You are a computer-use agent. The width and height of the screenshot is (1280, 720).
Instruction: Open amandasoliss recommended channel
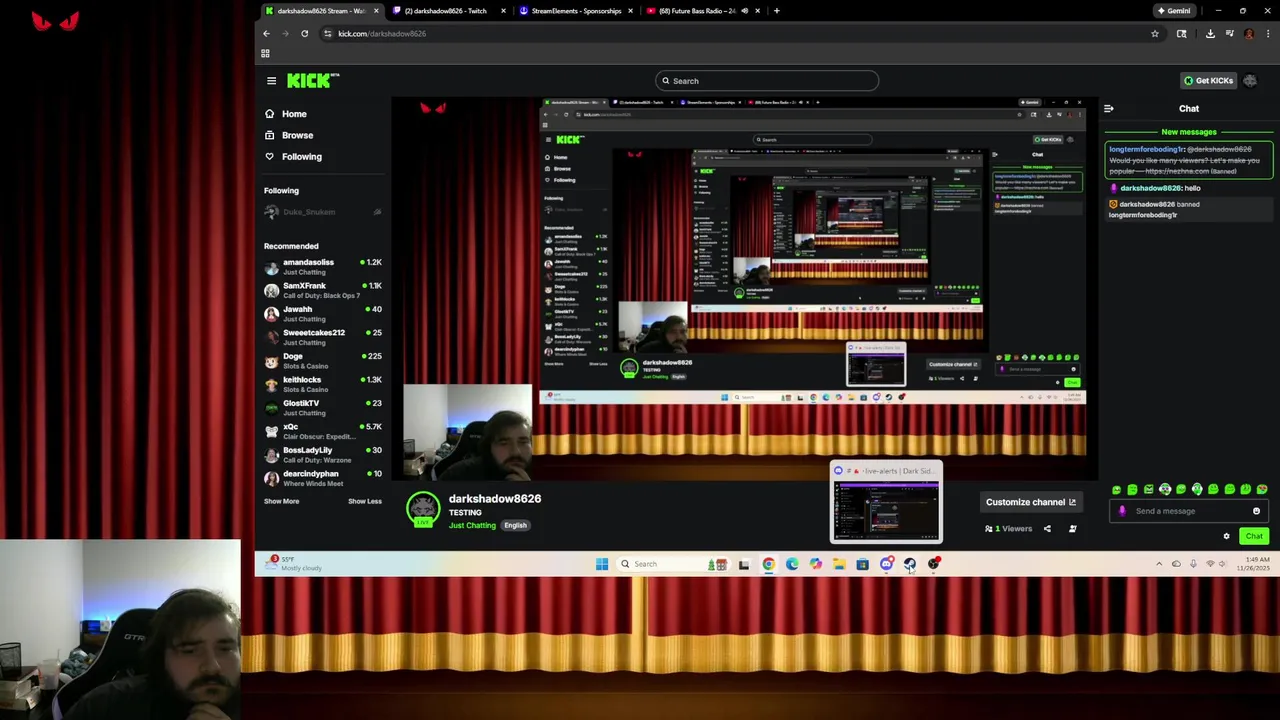pyautogui.click(x=323, y=267)
